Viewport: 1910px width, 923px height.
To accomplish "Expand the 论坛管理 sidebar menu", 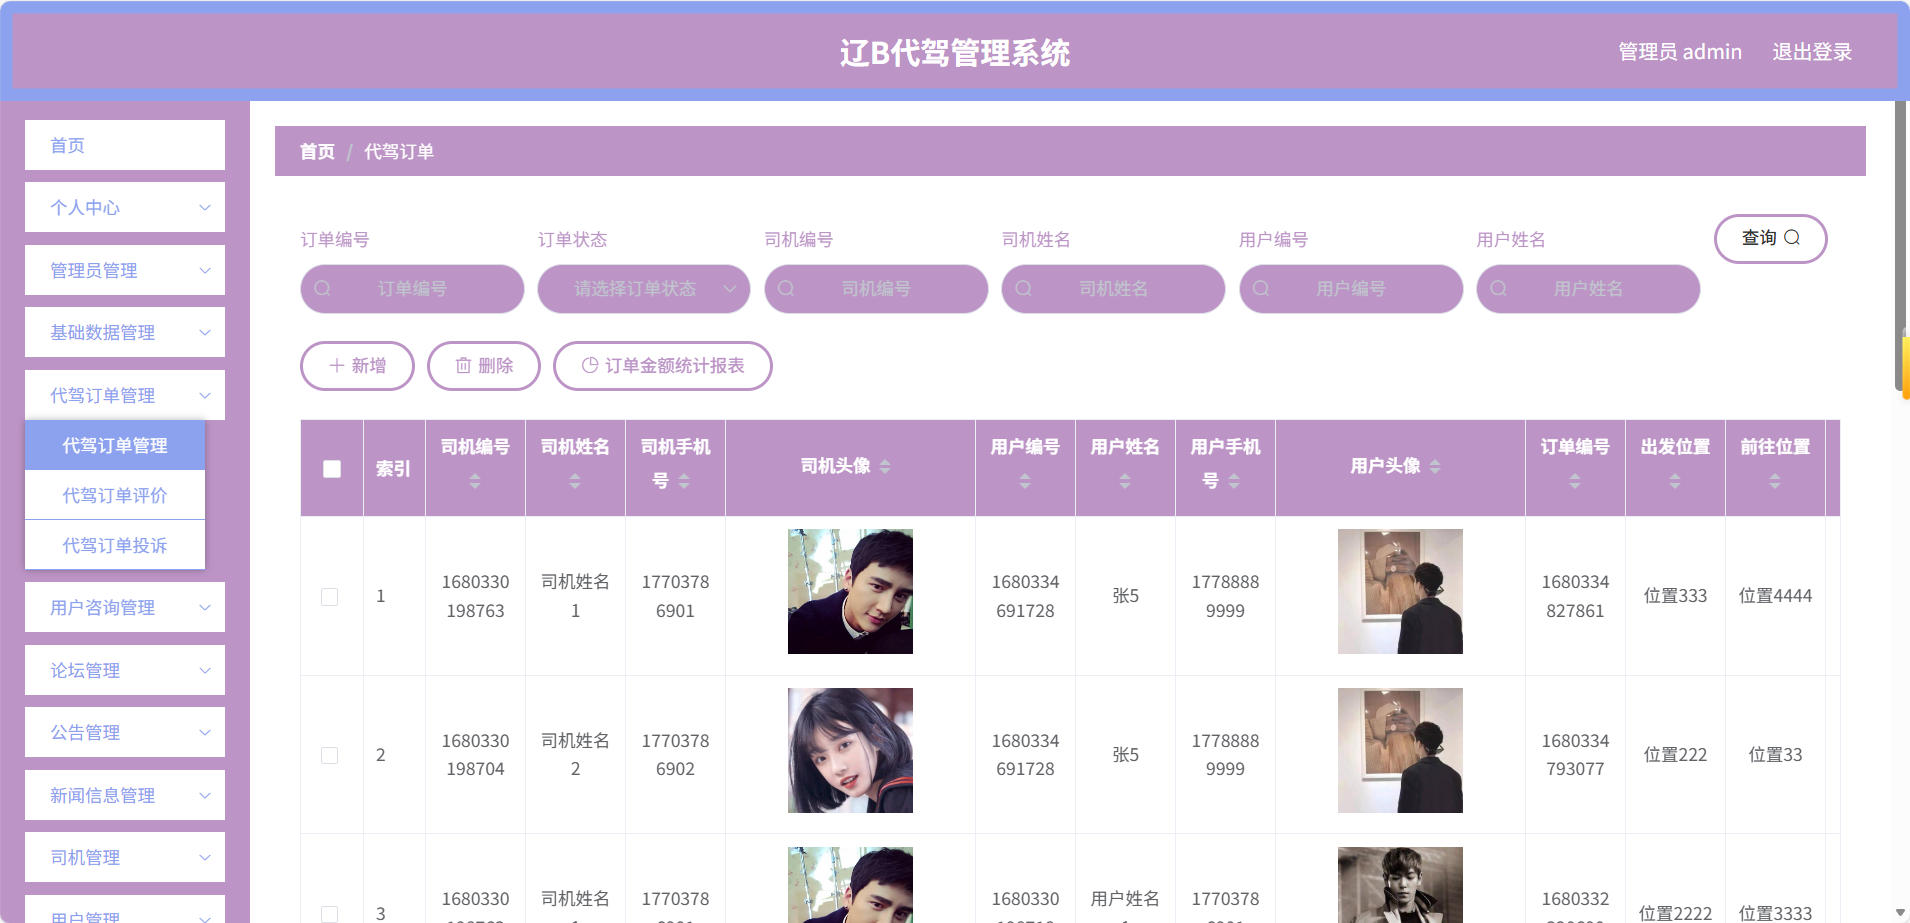I will point(125,670).
